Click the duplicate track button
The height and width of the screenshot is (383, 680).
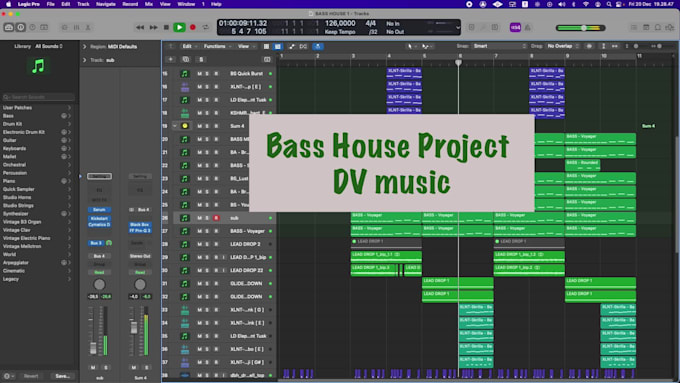pyautogui.click(x=186, y=59)
